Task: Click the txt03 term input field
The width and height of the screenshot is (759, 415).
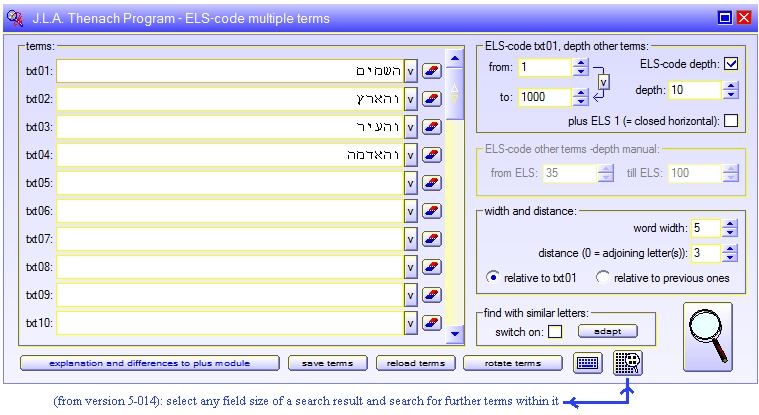Action: tap(230, 127)
